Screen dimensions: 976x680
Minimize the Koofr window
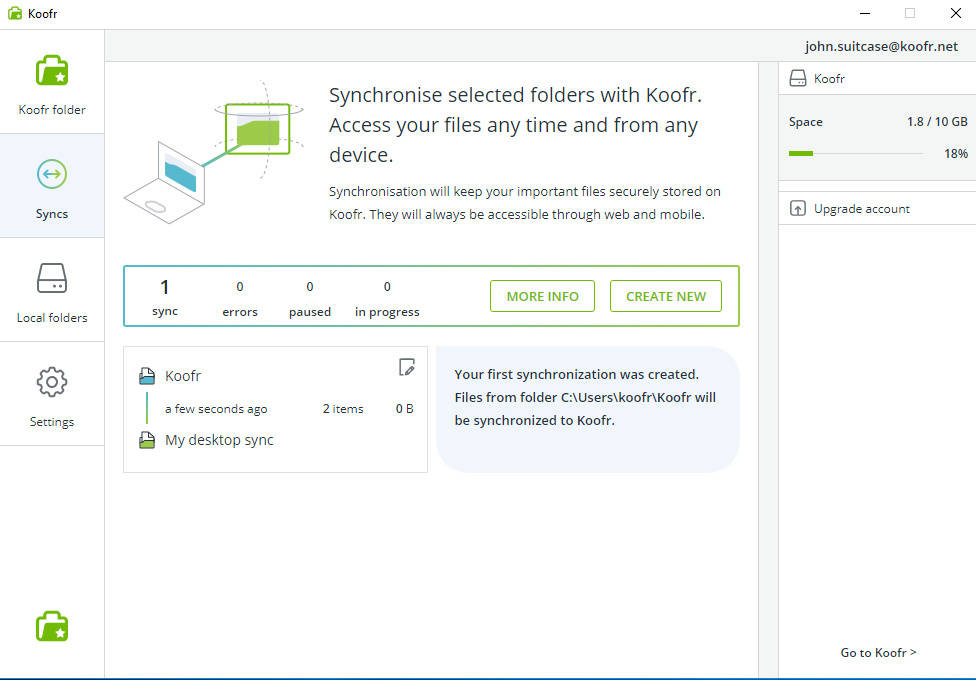(x=865, y=13)
